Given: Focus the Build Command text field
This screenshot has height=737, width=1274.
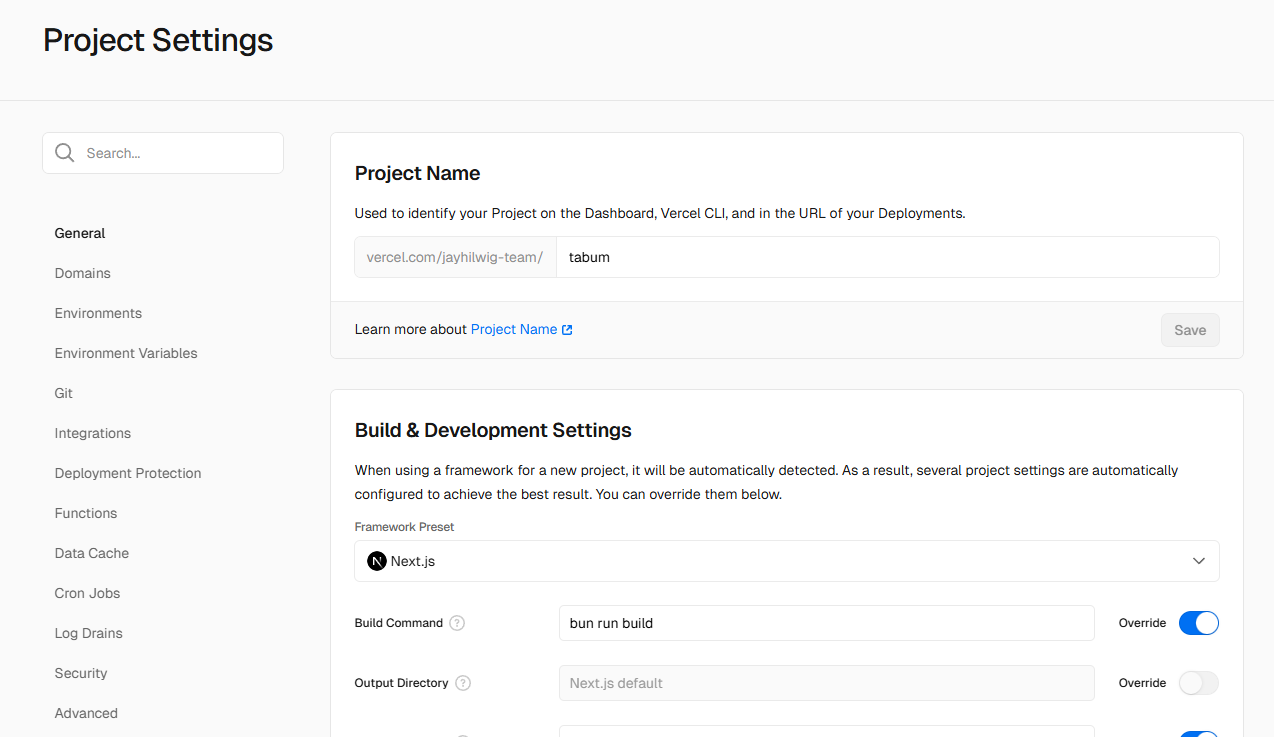Looking at the screenshot, I should point(826,623).
